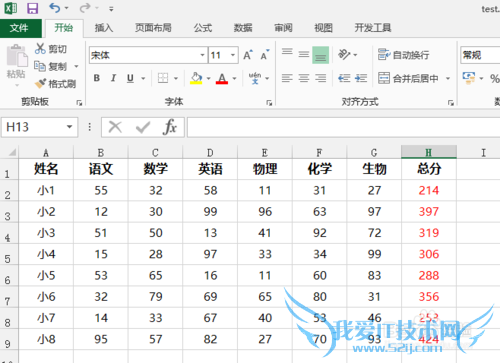Switch to the 插入 ribbon tab
The image size is (500, 363).
click(104, 28)
